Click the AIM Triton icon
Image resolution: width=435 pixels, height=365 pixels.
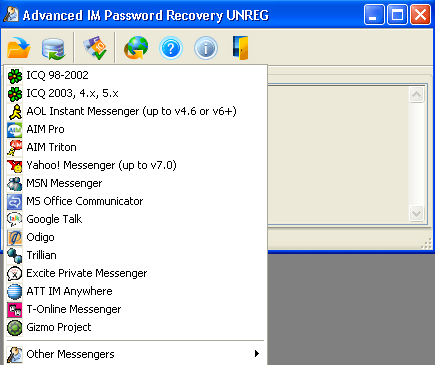[x=15, y=148]
